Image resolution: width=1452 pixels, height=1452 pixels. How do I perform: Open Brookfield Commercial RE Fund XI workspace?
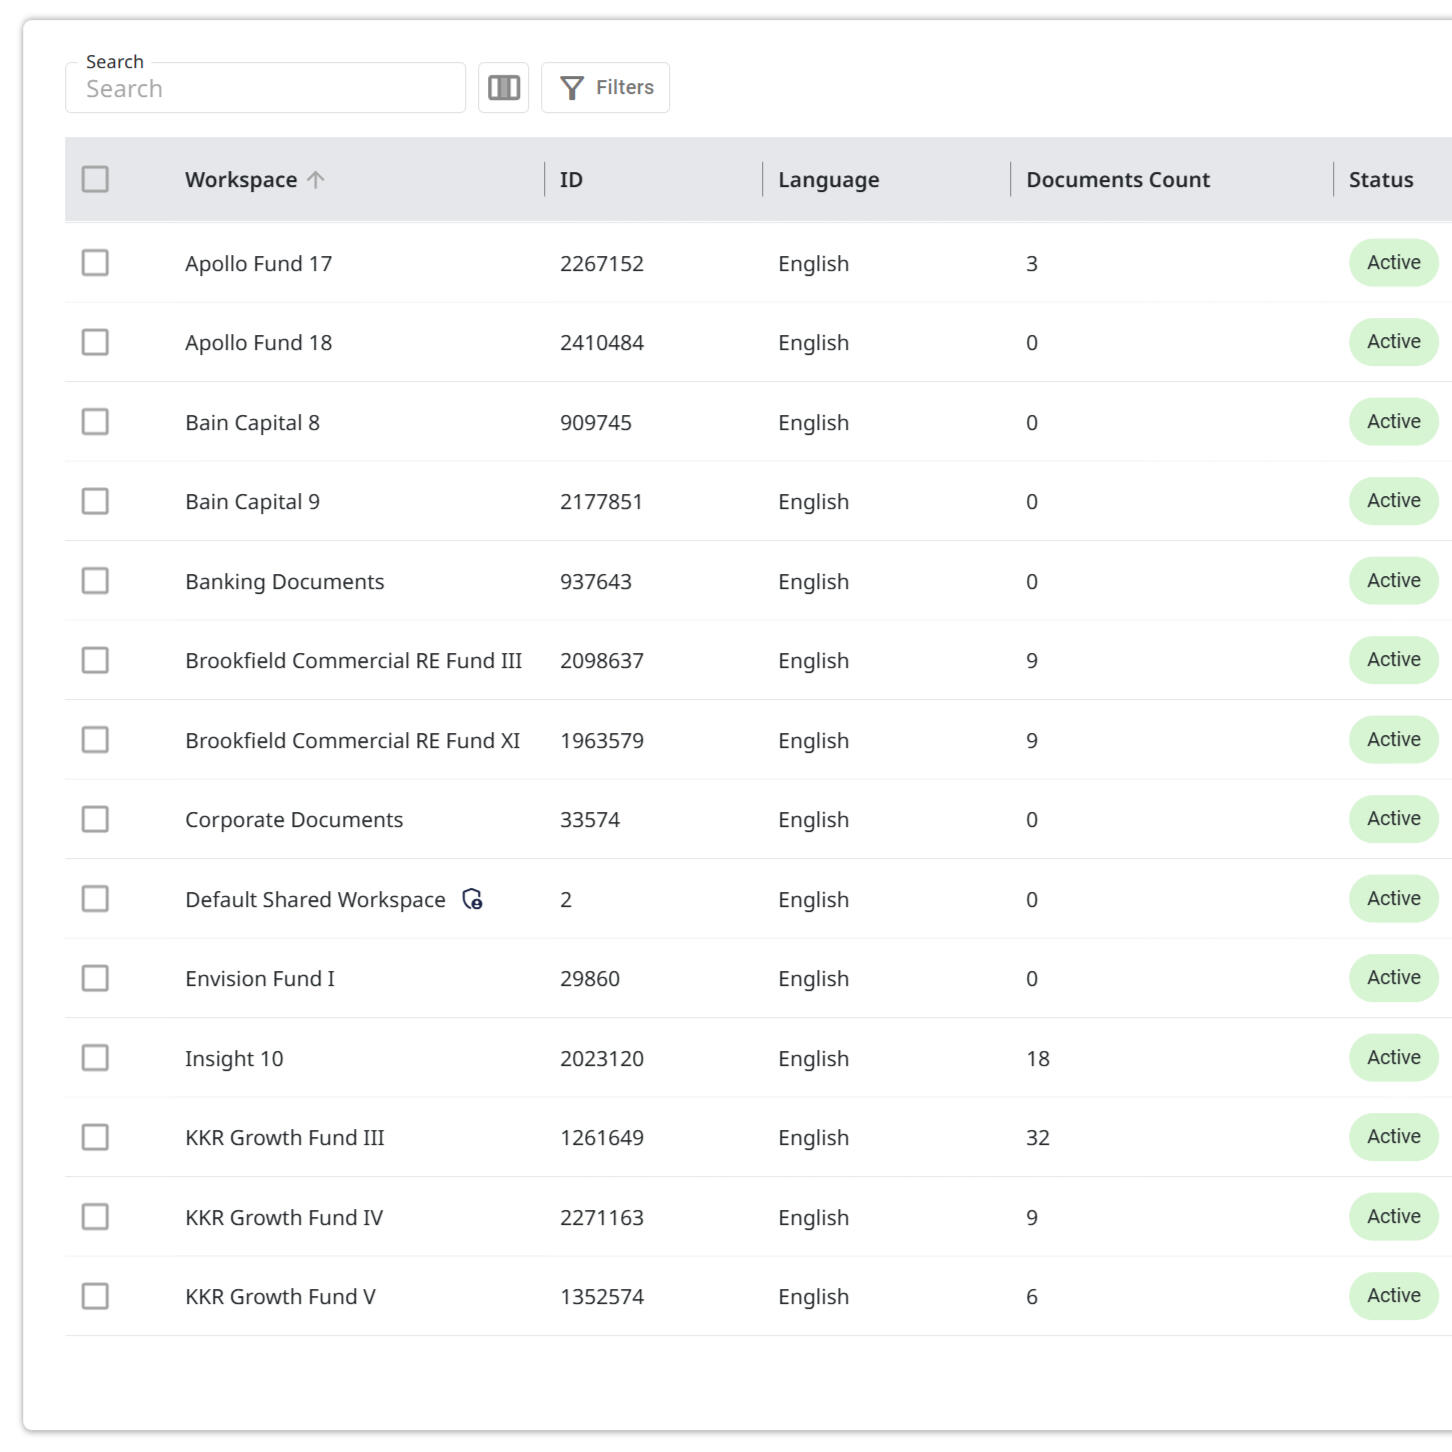(352, 741)
